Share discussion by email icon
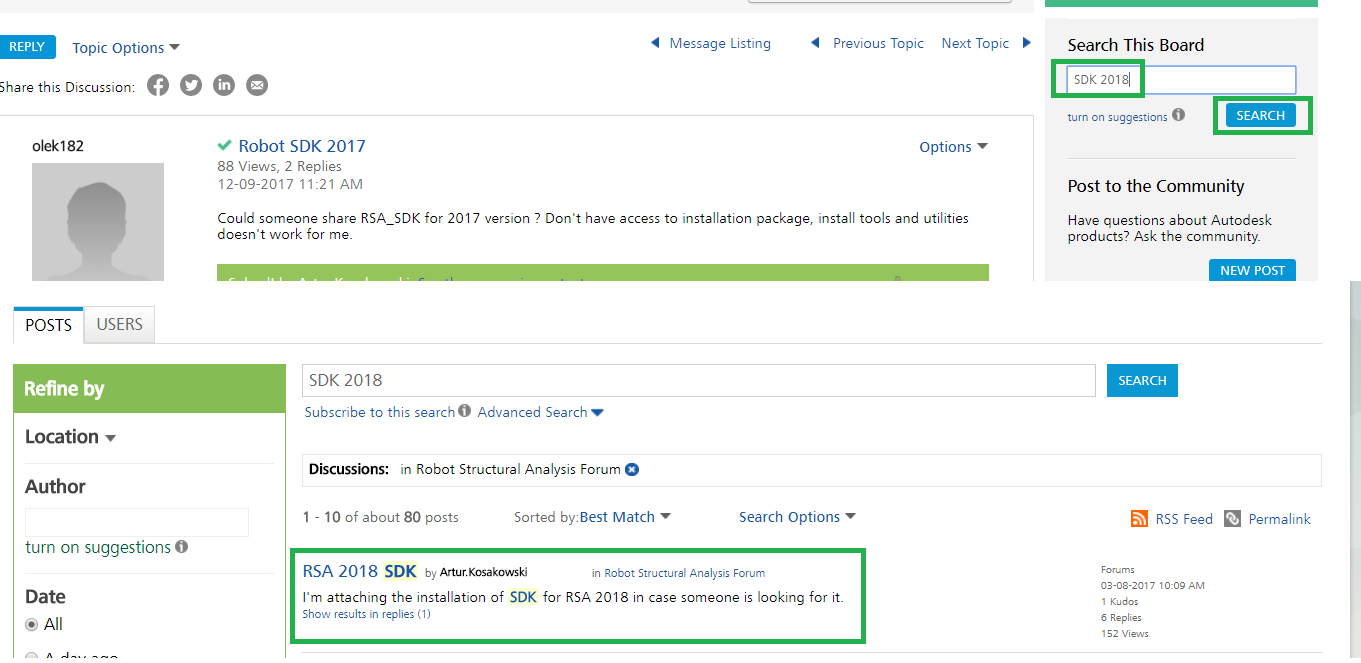 point(257,86)
